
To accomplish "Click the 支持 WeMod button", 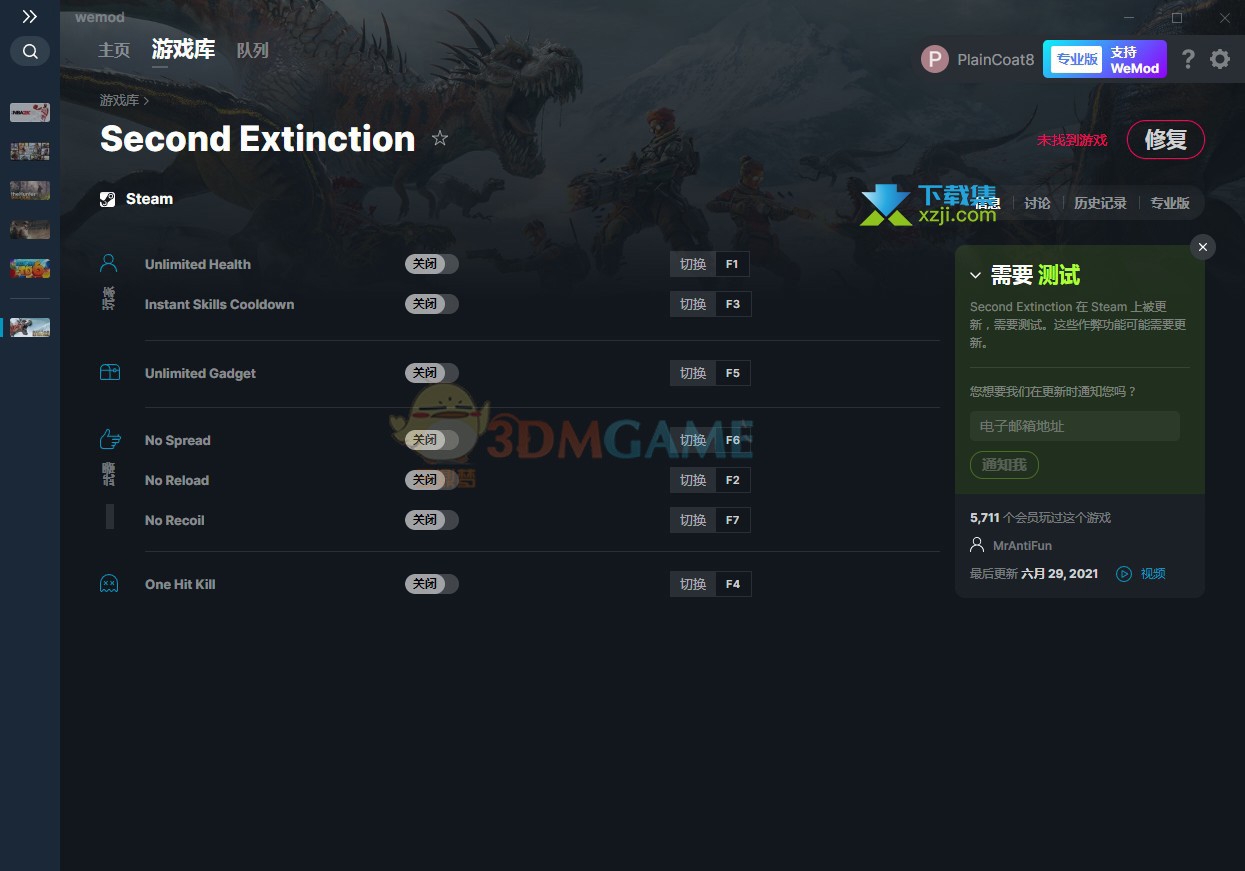I will [1135, 59].
